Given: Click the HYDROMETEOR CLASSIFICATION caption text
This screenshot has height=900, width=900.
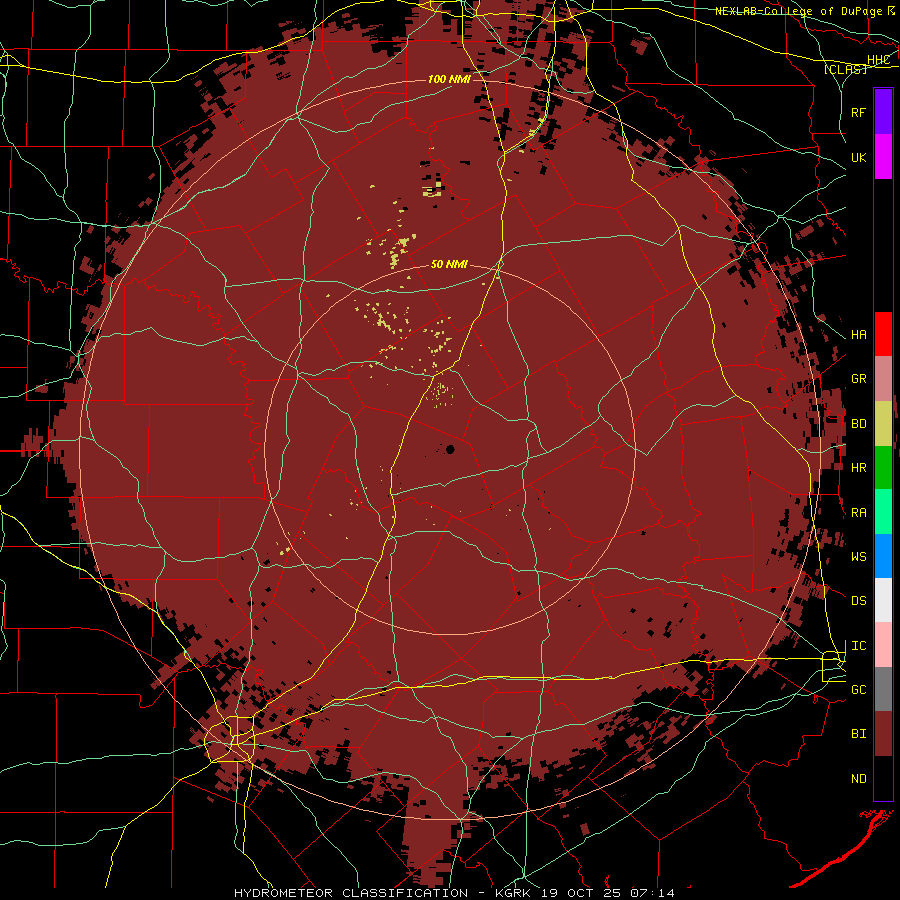Looking at the screenshot, I should pos(351,893).
